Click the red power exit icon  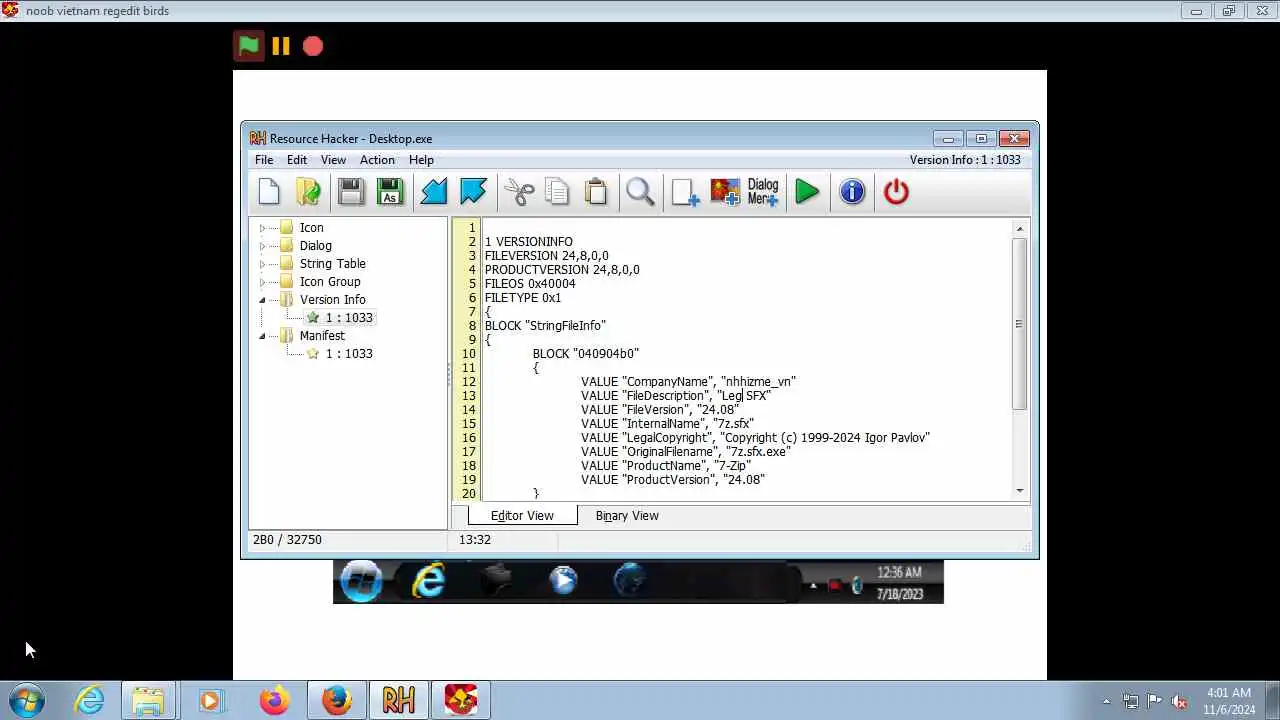pos(896,192)
